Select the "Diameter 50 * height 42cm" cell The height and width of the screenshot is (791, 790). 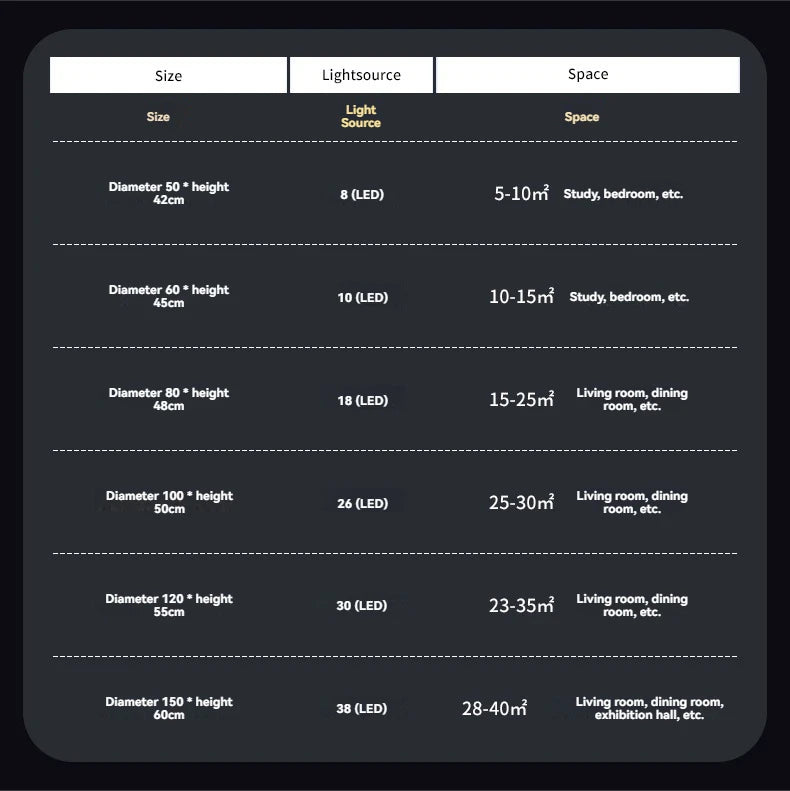[169, 193]
